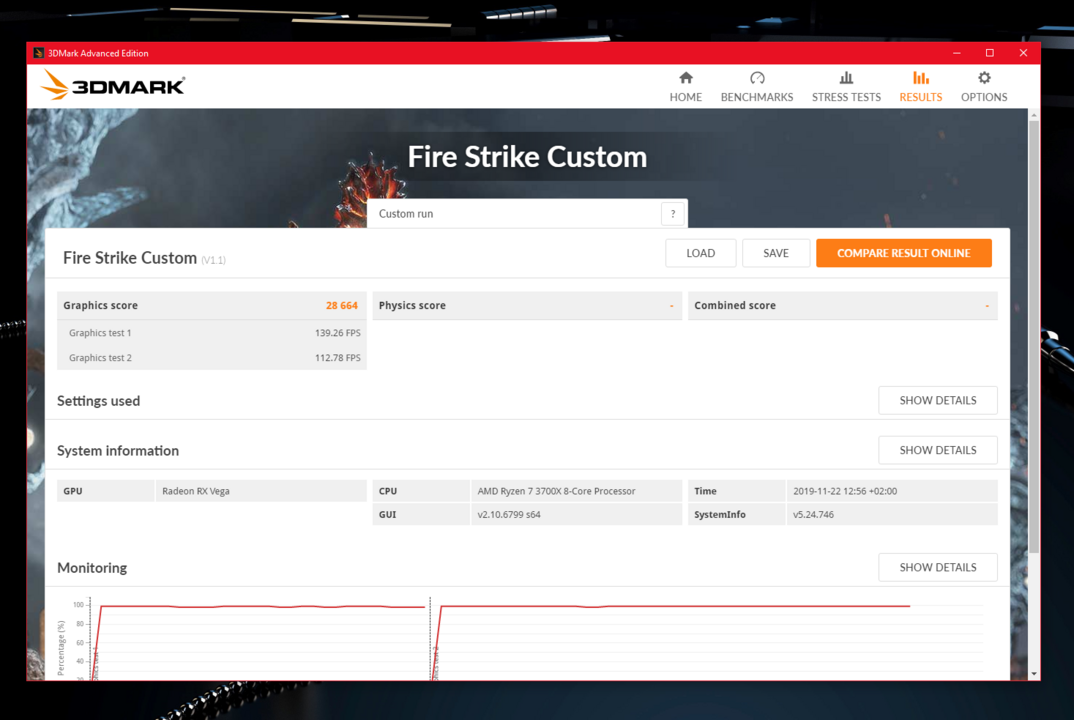Click the Custom run name field

(x=515, y=214)
